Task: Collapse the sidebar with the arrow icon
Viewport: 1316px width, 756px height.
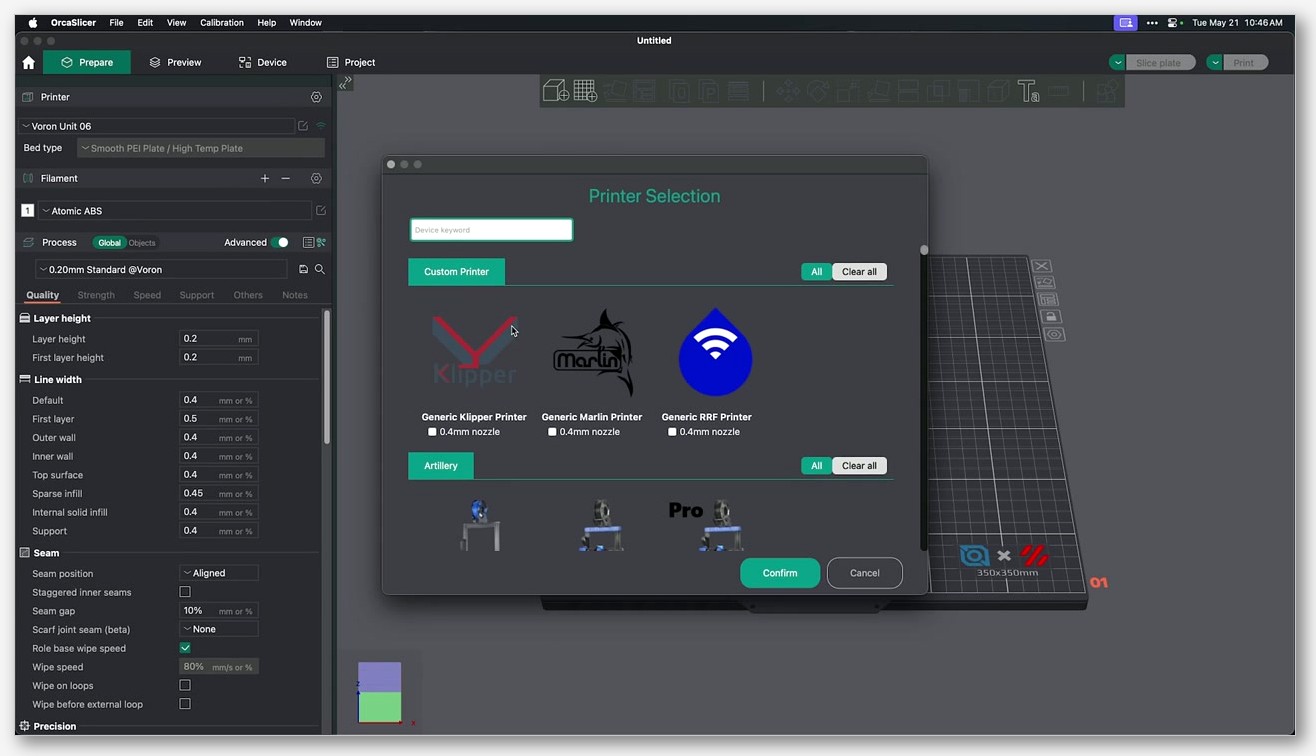Action: coord(345,84)
